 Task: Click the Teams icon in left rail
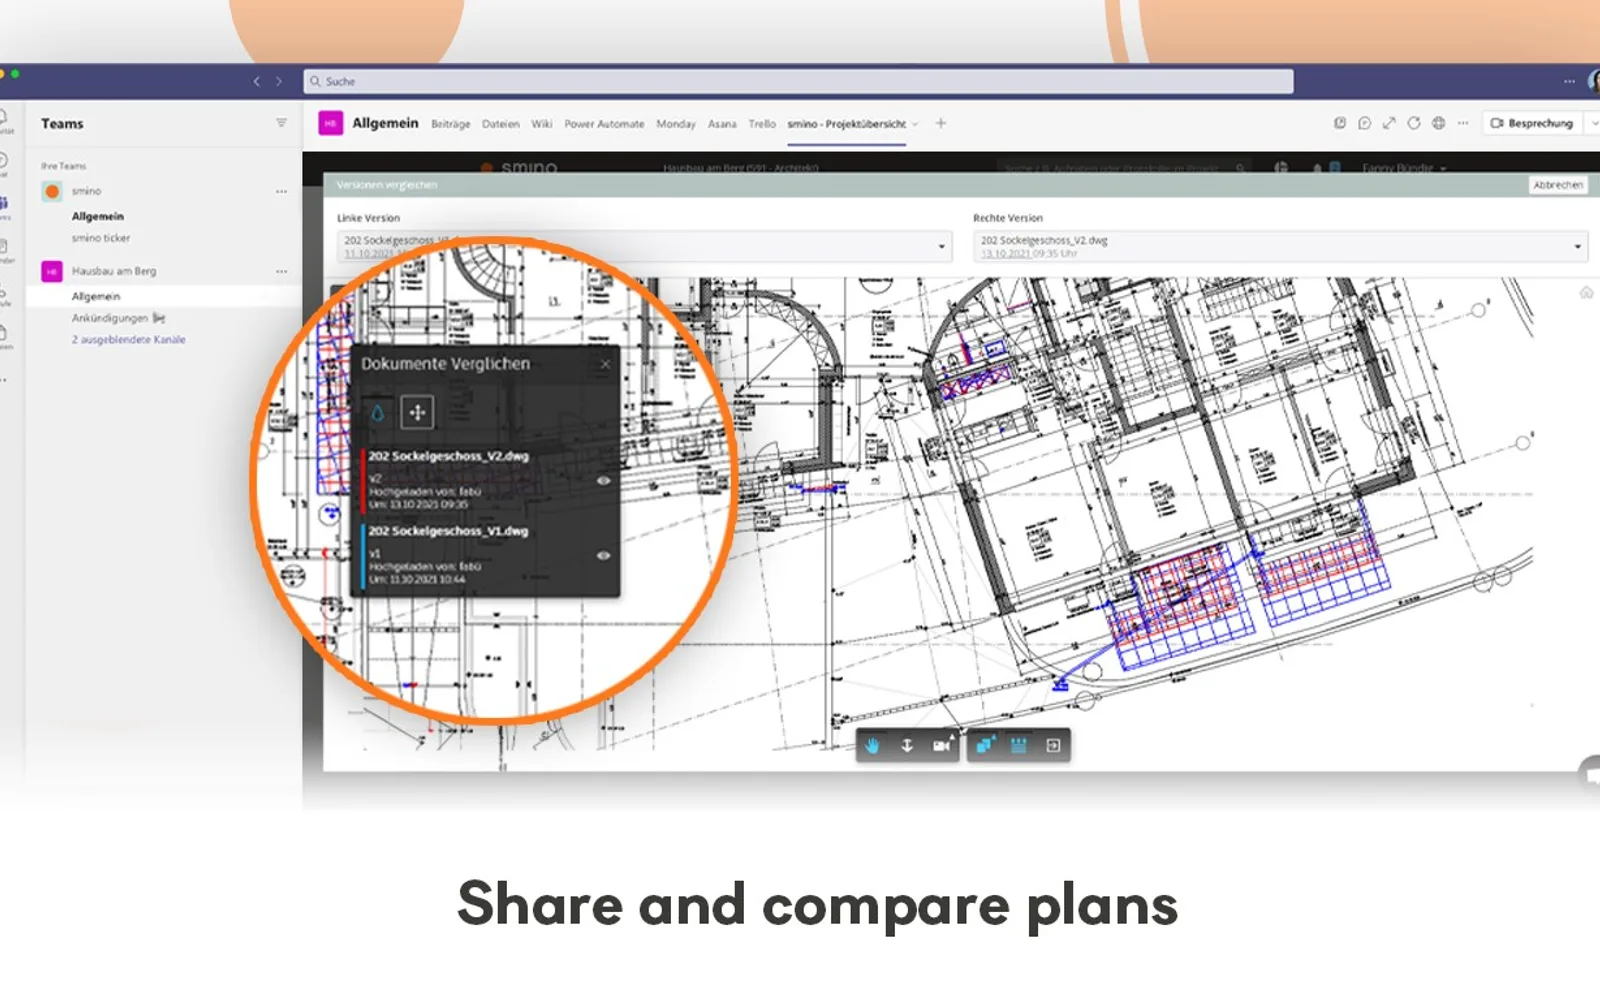pyautogui.click(x=3, y=204)
